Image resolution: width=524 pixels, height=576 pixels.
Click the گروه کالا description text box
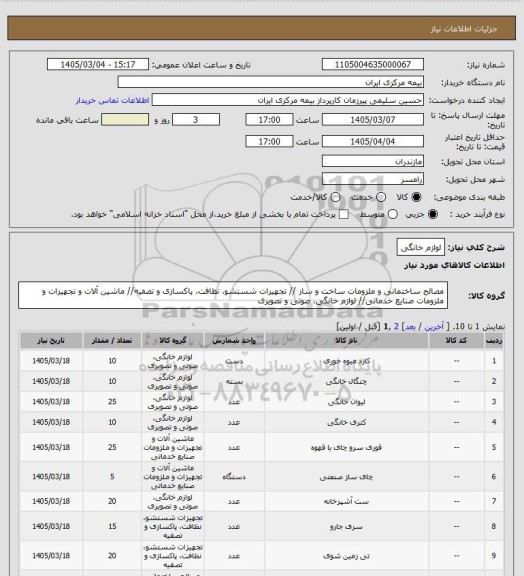[x=233, y=296]
